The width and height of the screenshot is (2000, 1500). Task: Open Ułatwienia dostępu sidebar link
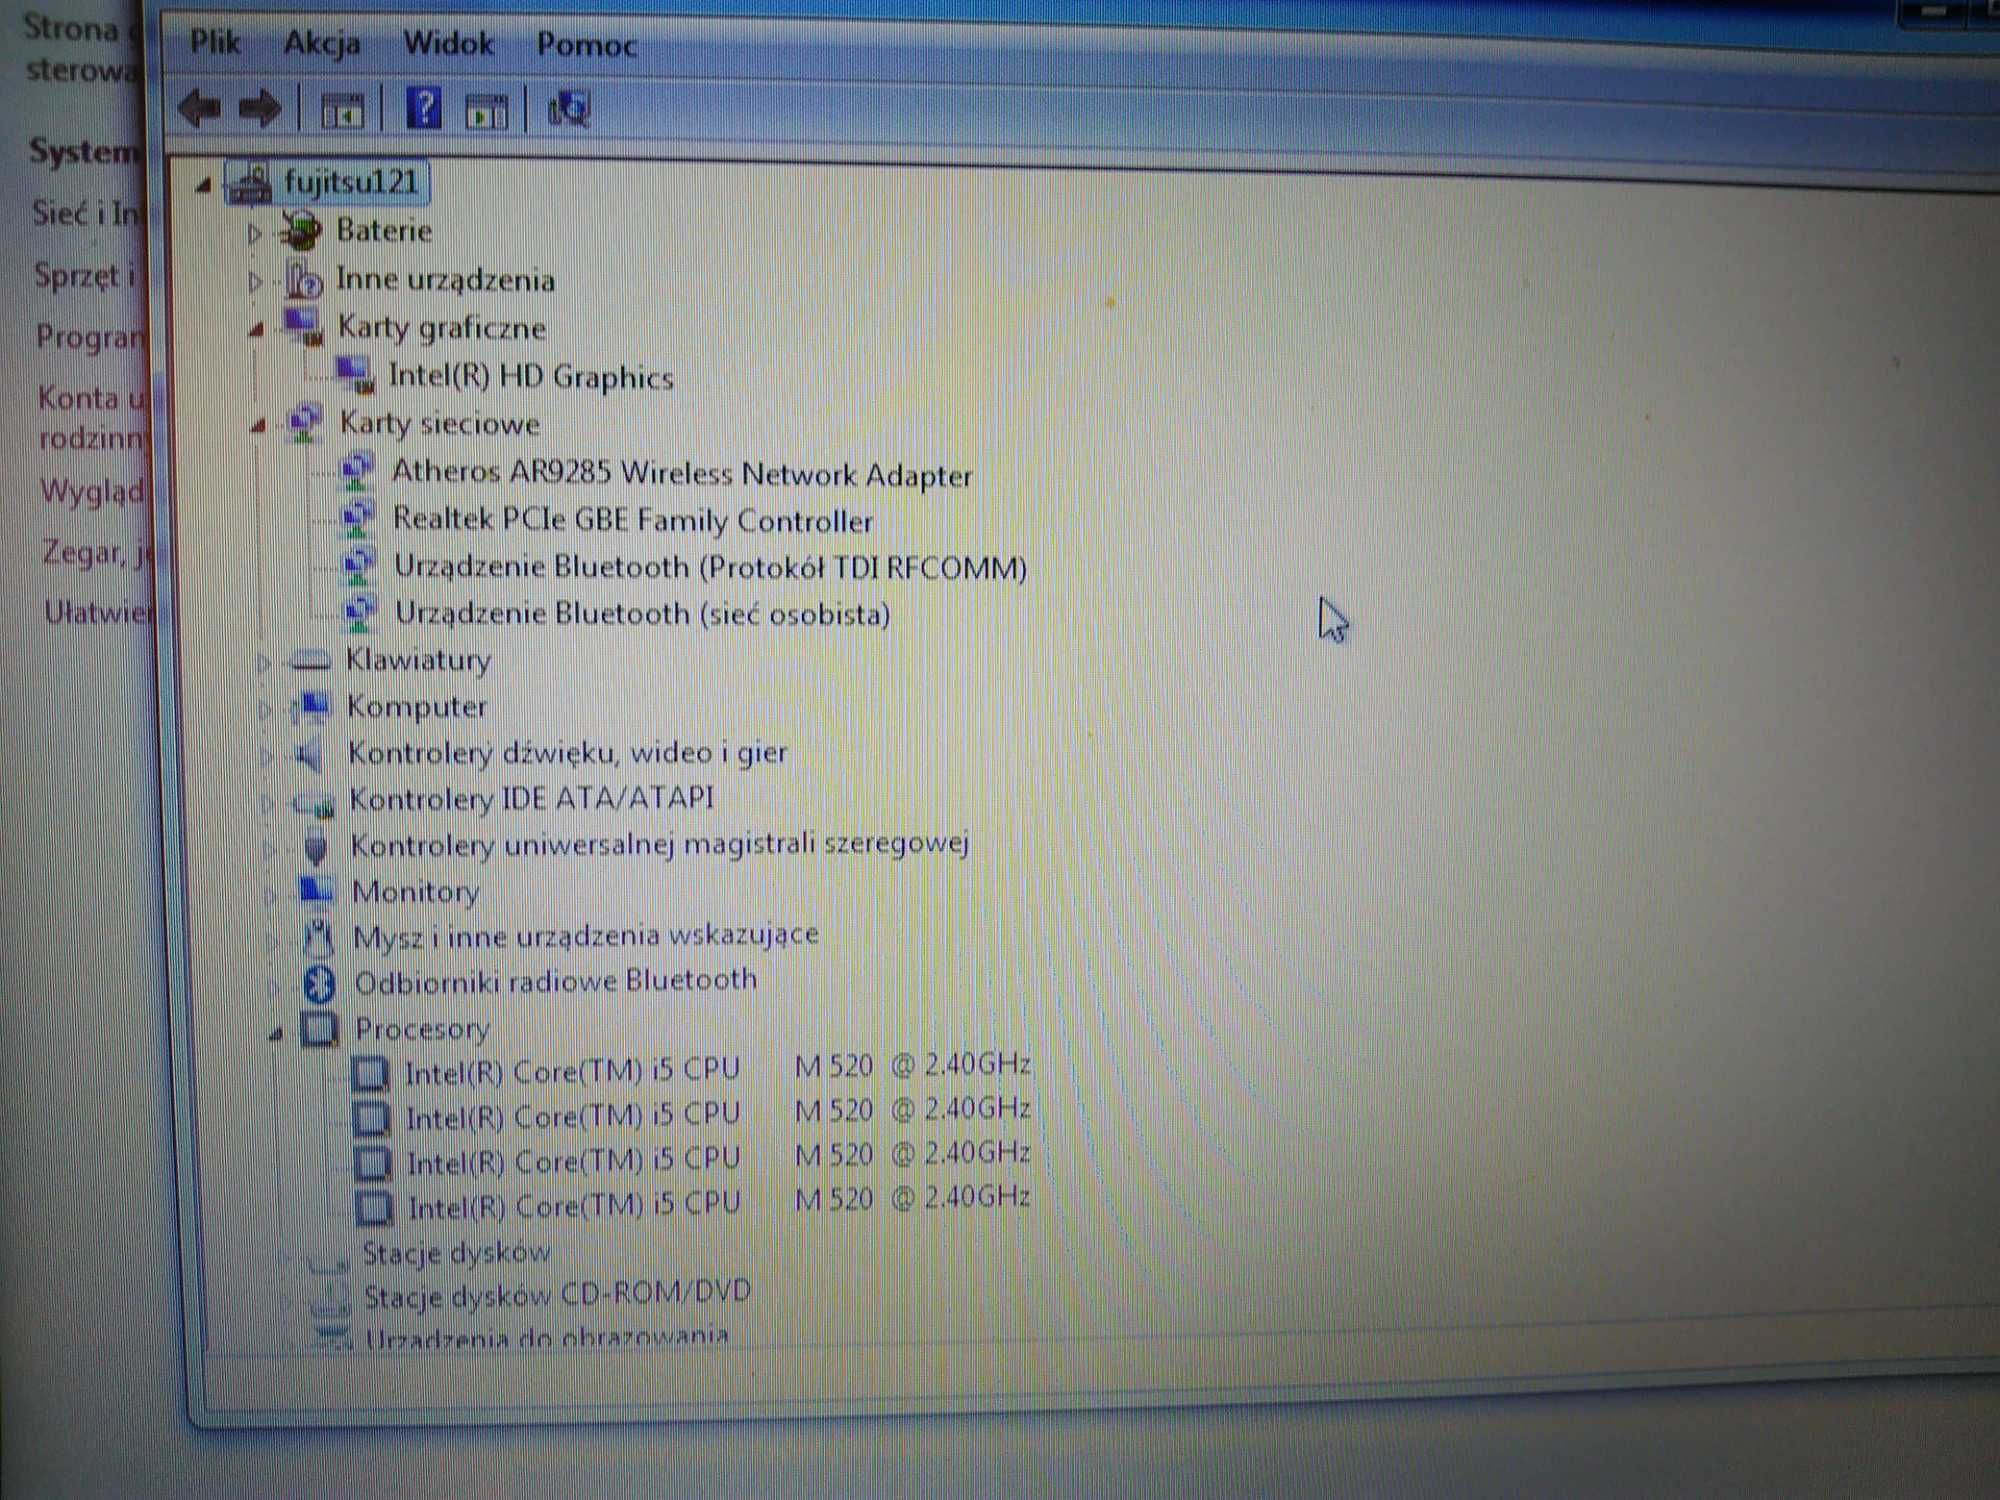pos(98,612)
